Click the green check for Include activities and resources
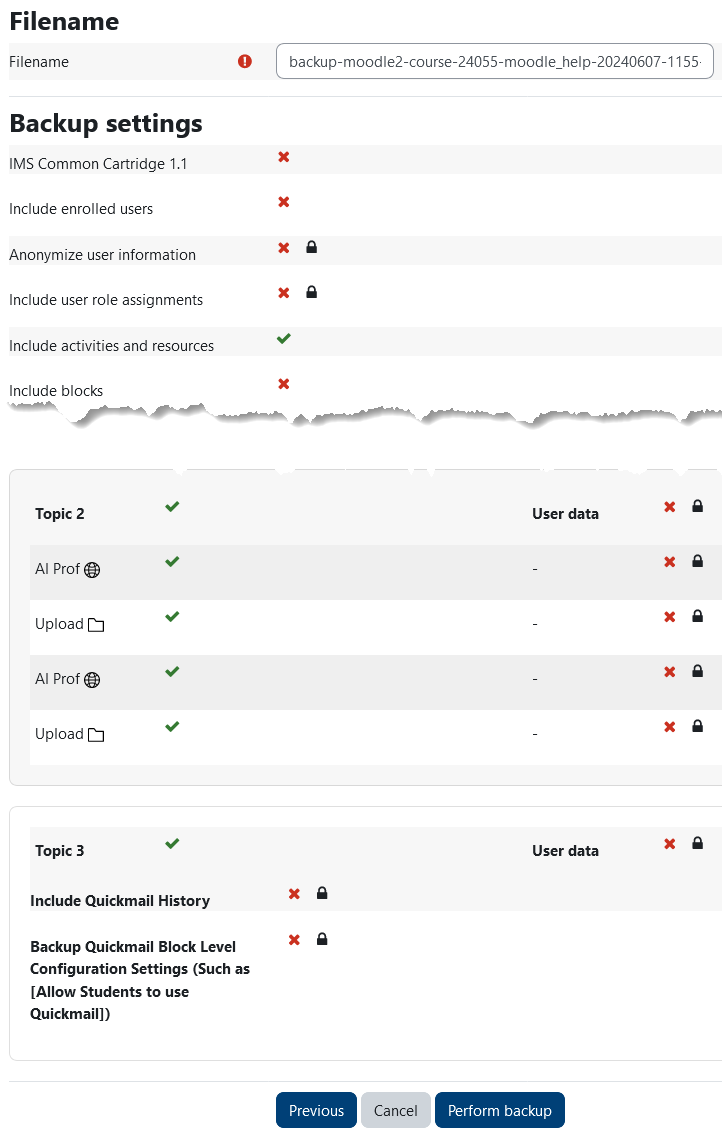The image size is (722, 1141). tap(284, 339)
